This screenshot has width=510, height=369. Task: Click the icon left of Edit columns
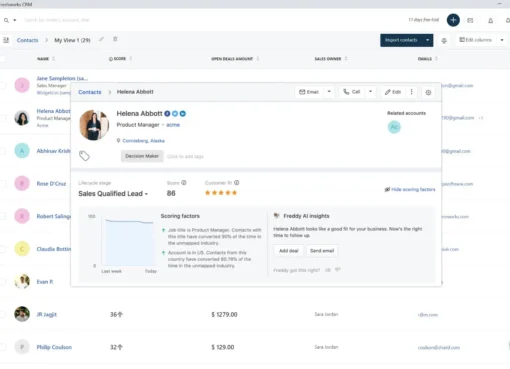(444, 40)
